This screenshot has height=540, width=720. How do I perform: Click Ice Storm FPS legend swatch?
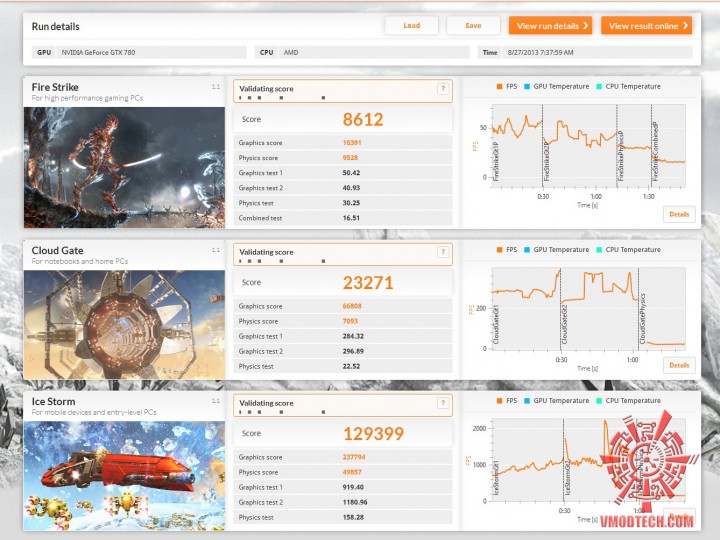coord(499,401)
